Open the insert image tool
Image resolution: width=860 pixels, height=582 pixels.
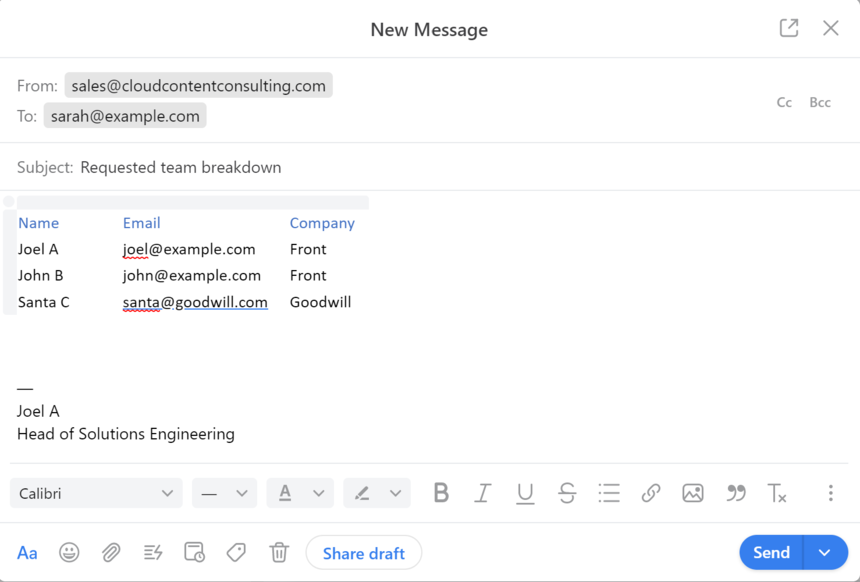coord(693,493)
